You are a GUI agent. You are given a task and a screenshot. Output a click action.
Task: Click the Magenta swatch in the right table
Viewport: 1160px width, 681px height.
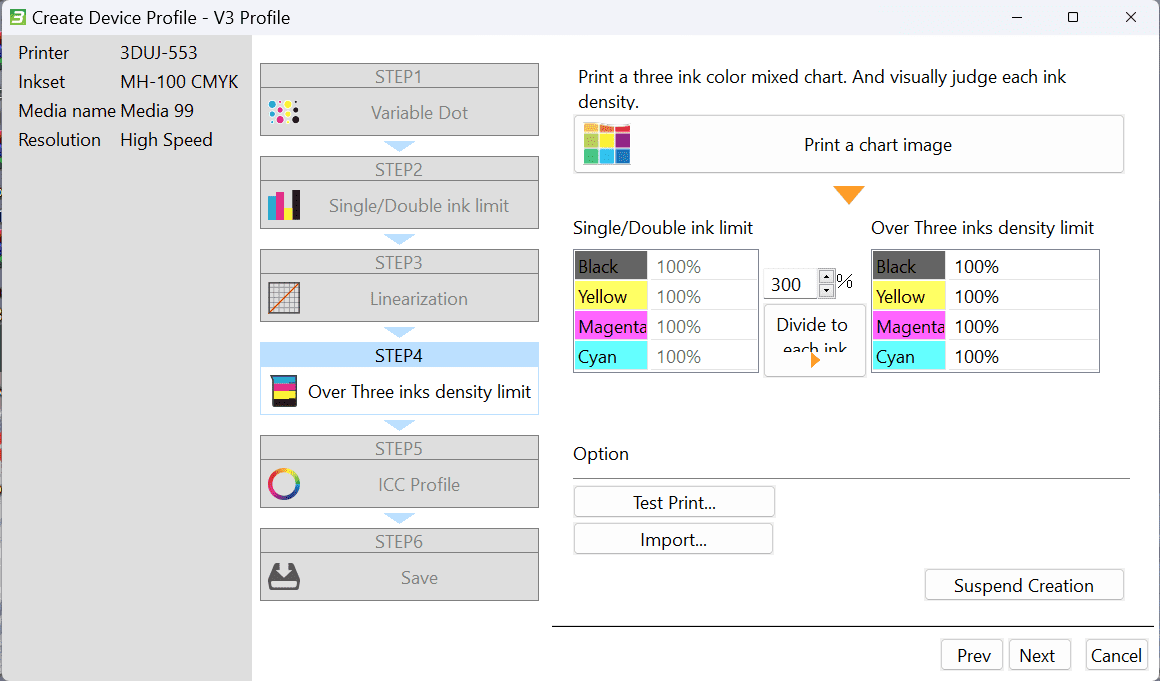(908, 326)
